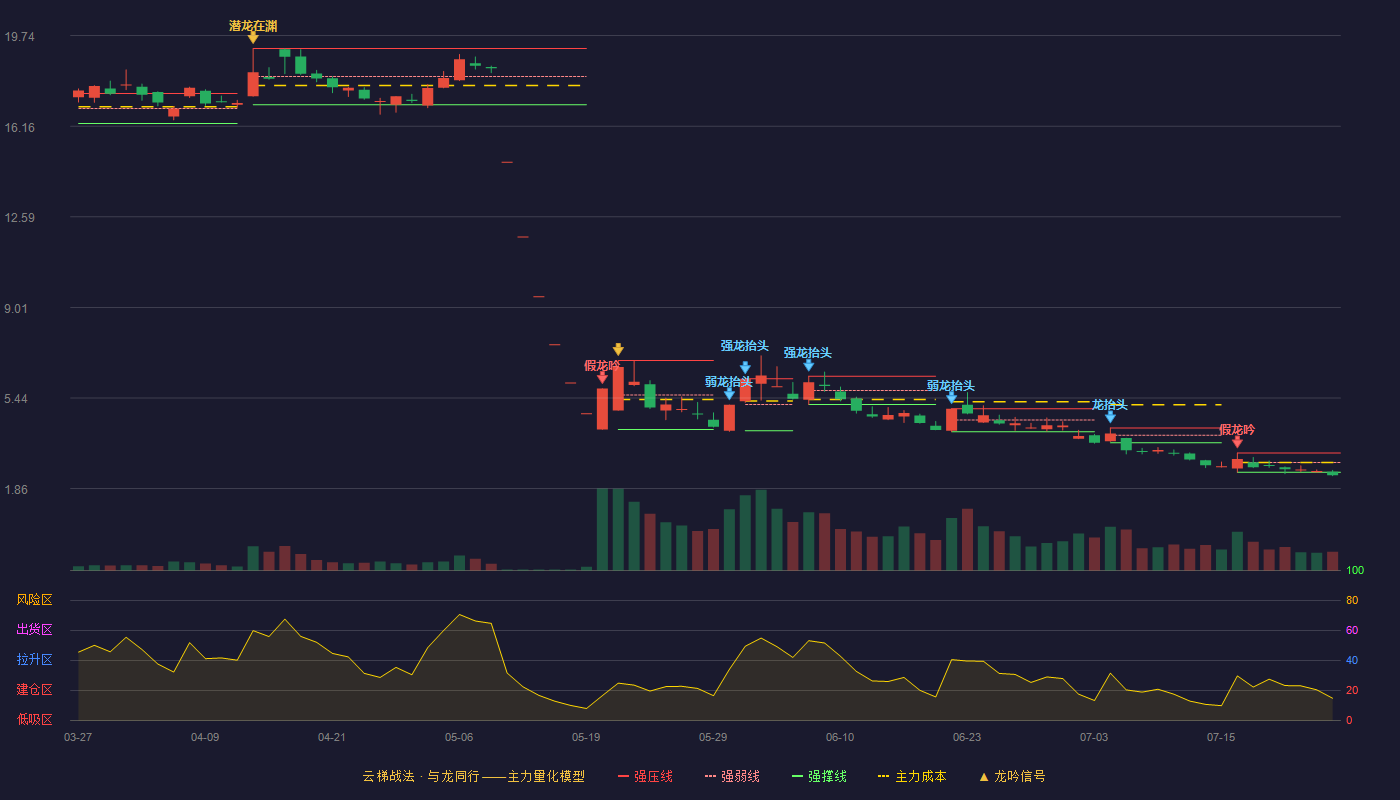Screen dimensions: 1400x800
Task: Click the 06-10 date label
Action: point(840,737)
